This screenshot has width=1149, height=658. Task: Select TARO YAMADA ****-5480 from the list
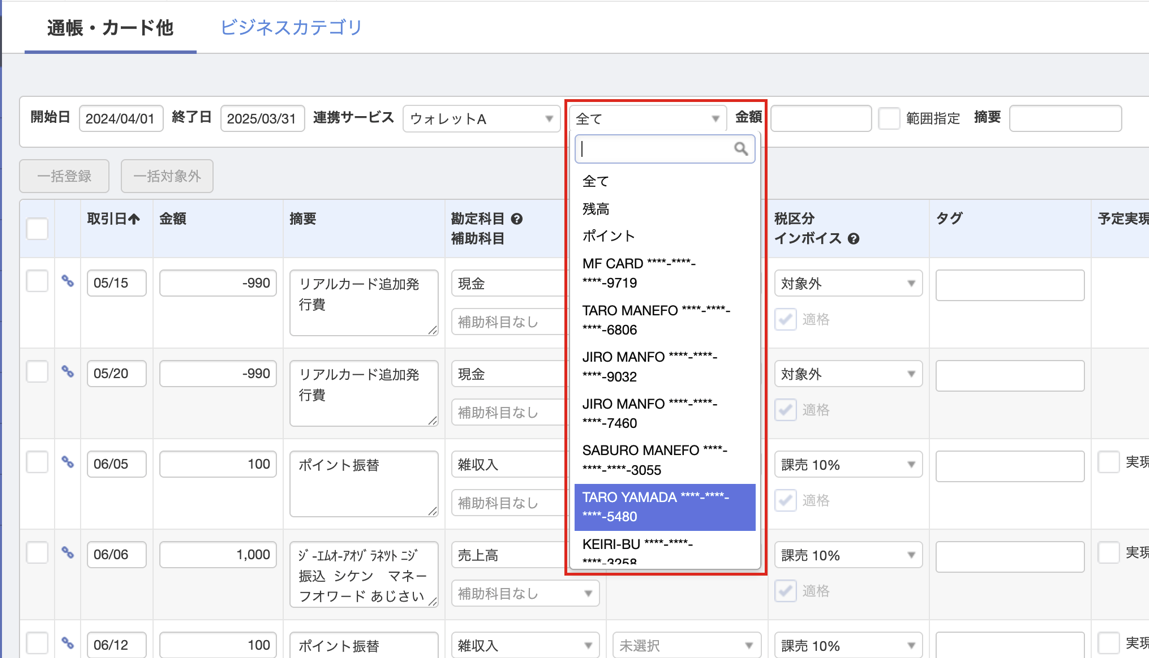(x=664, y=506)
